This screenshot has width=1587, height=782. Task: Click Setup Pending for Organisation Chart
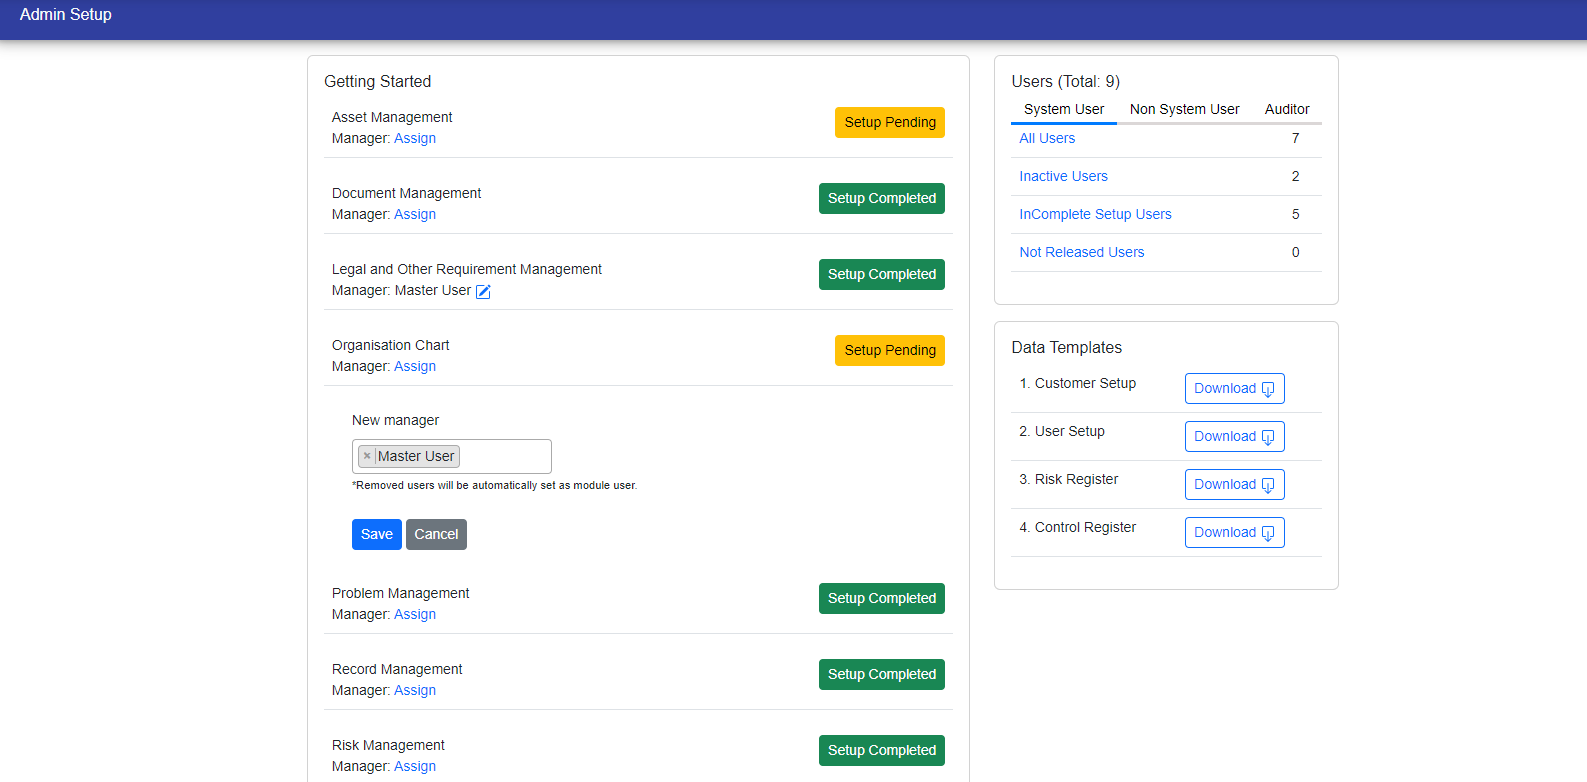pos(889,350)
